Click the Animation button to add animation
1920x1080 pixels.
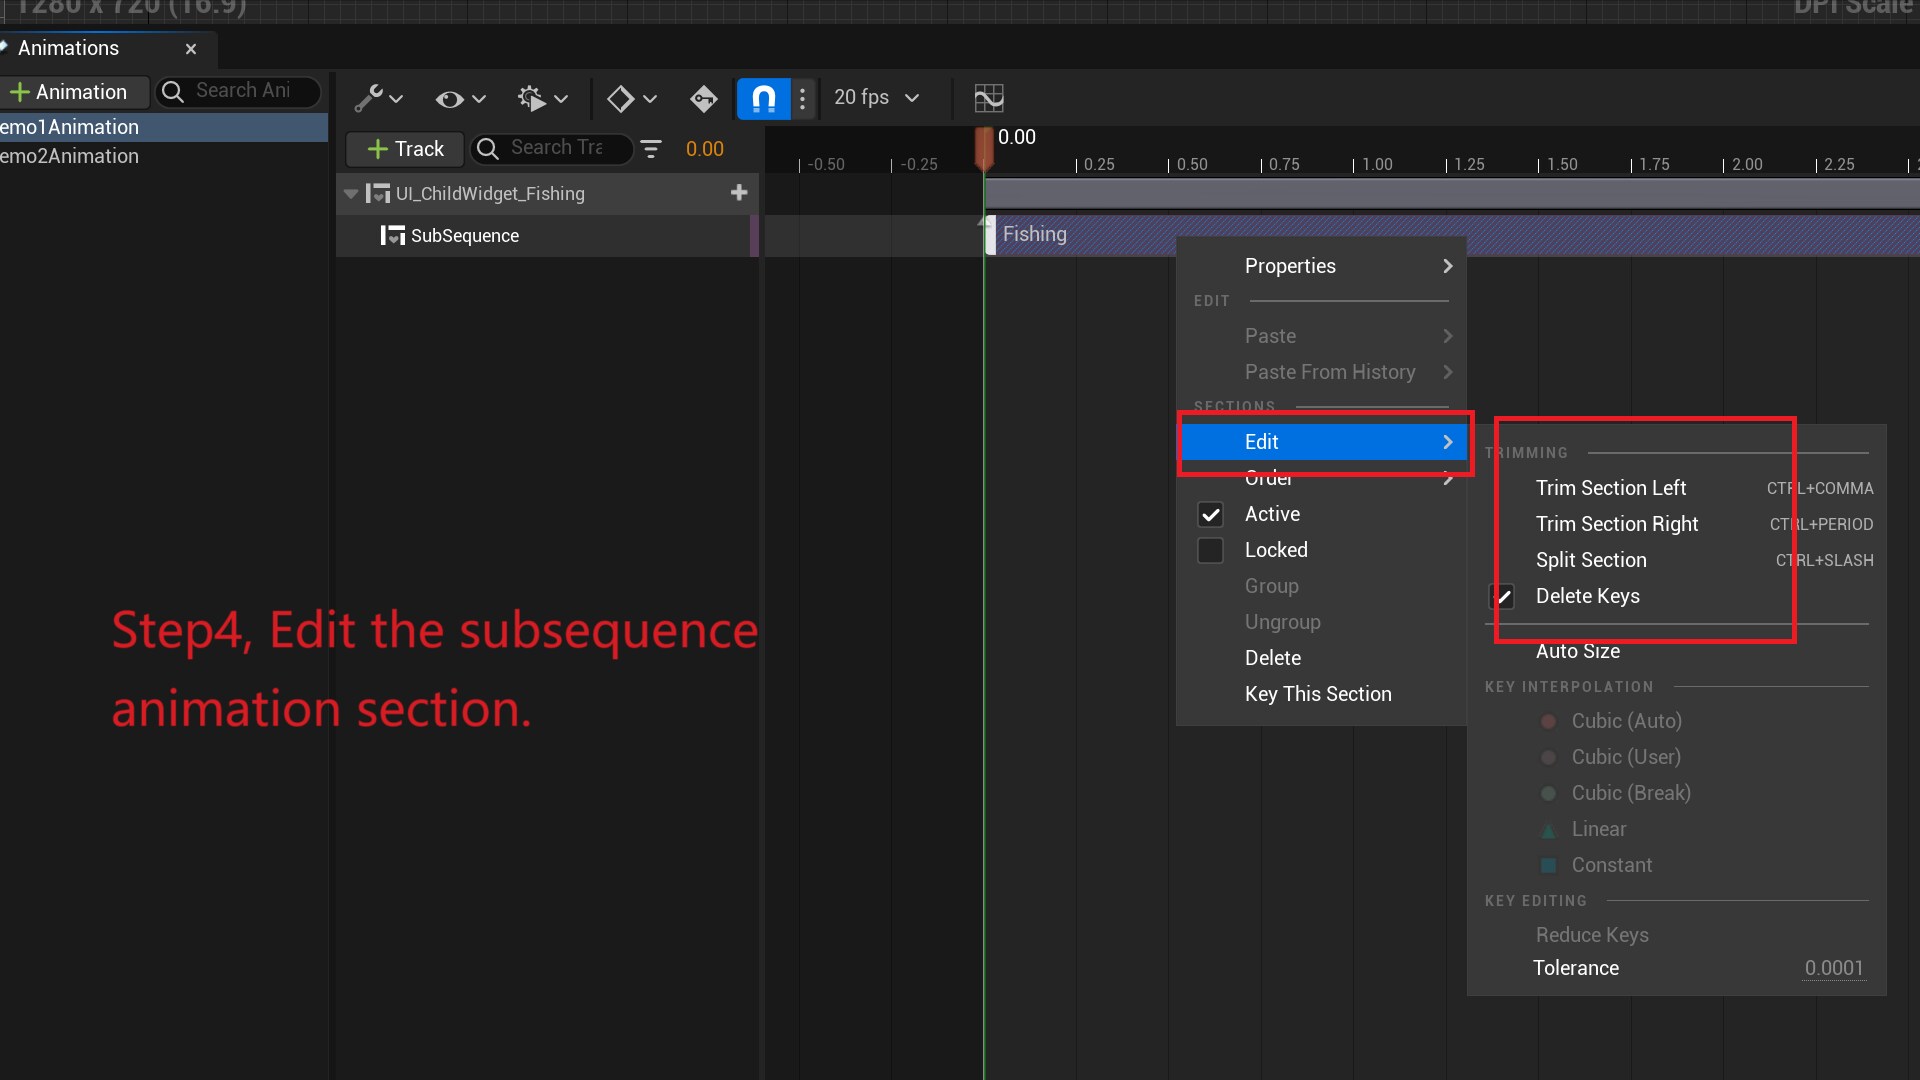click(x=74, y=92)
